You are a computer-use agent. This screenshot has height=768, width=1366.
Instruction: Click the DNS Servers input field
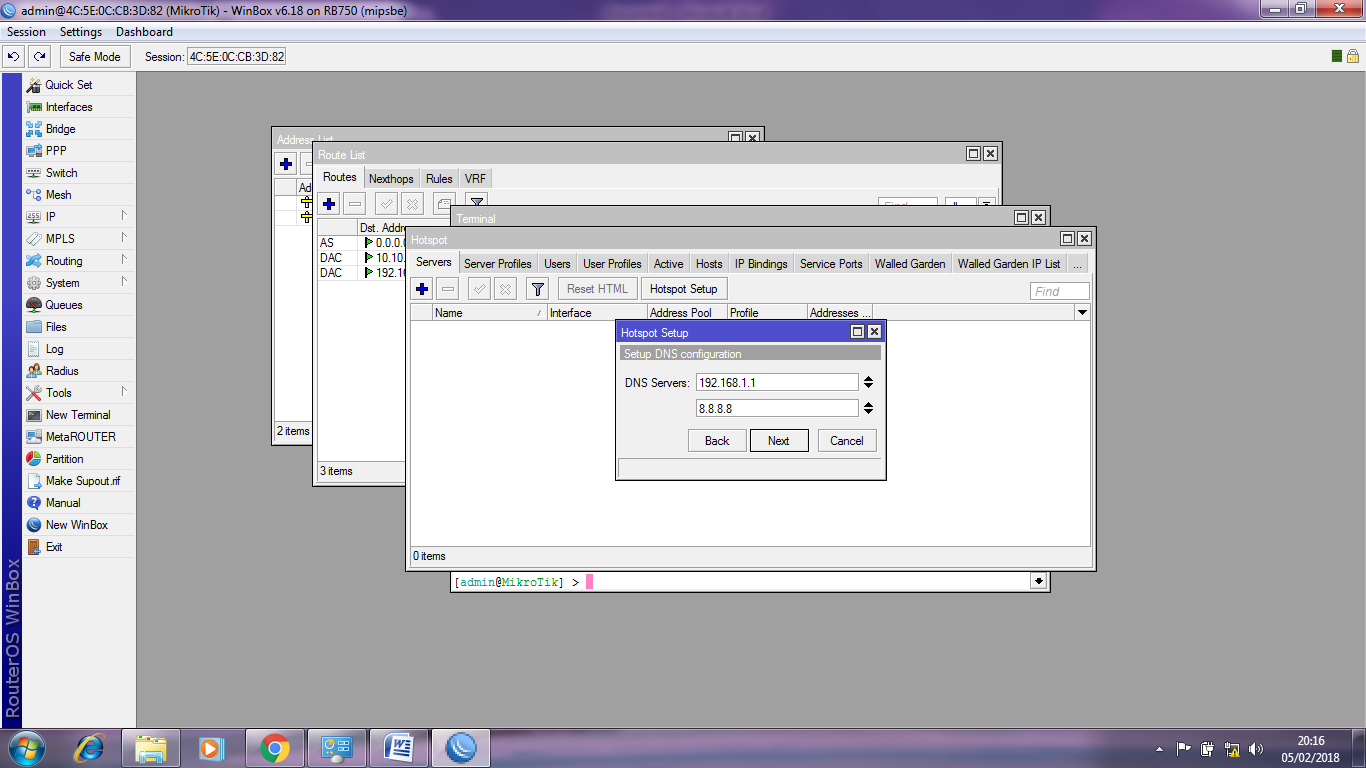click(x=777, y=381)
